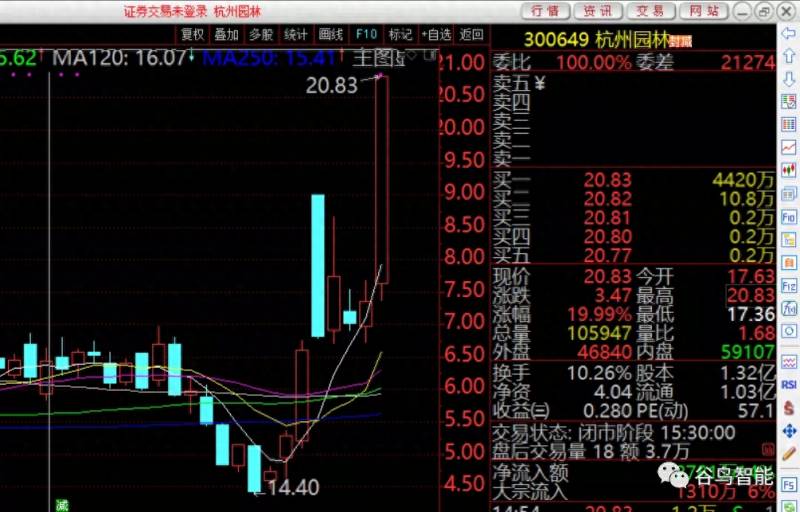Image resolution: width=800 pixels, height=512 pixels.
Task: Click the small red icon right of 盘后交易量 row
Action: pyautogui.click(x=768, y=449)
